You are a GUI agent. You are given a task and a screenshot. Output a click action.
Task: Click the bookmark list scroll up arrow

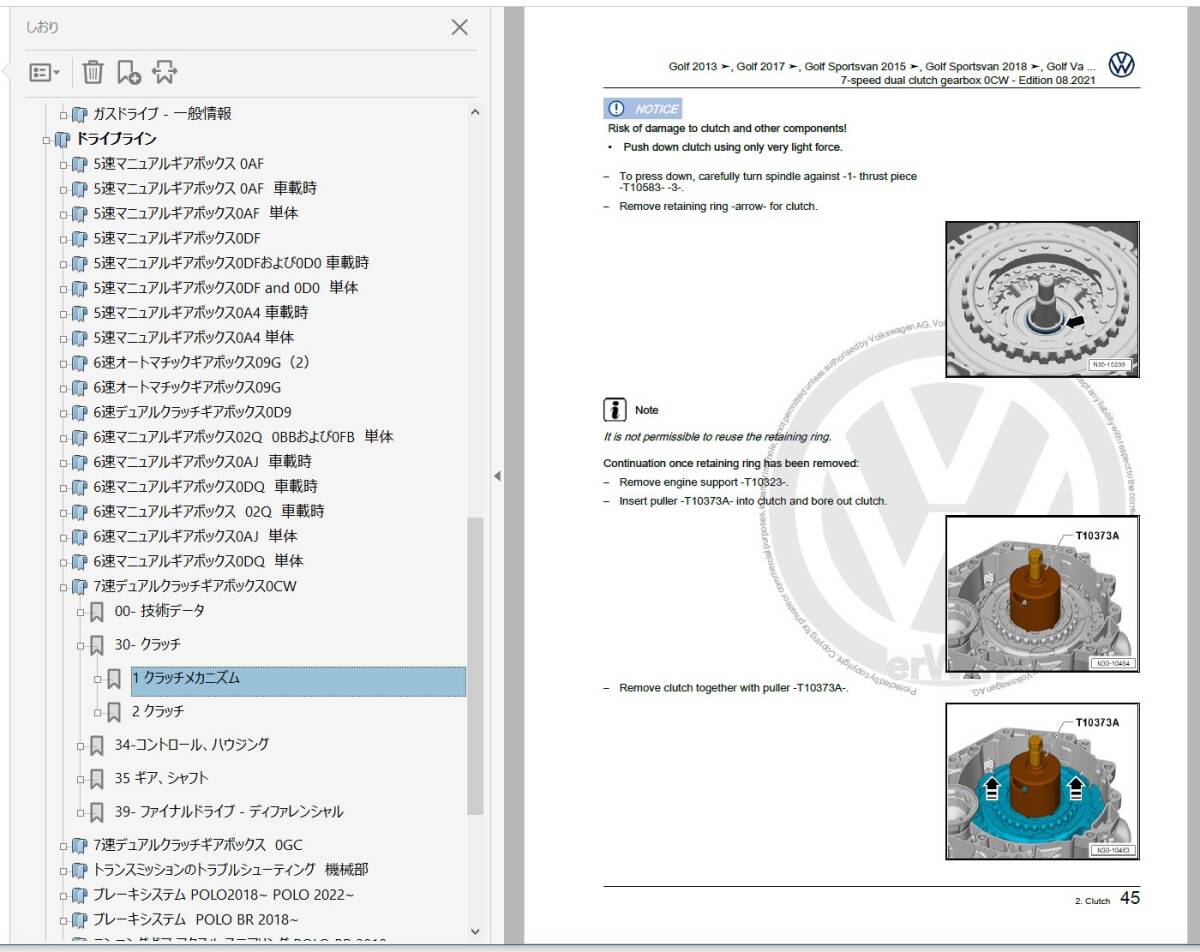point(474,113)
